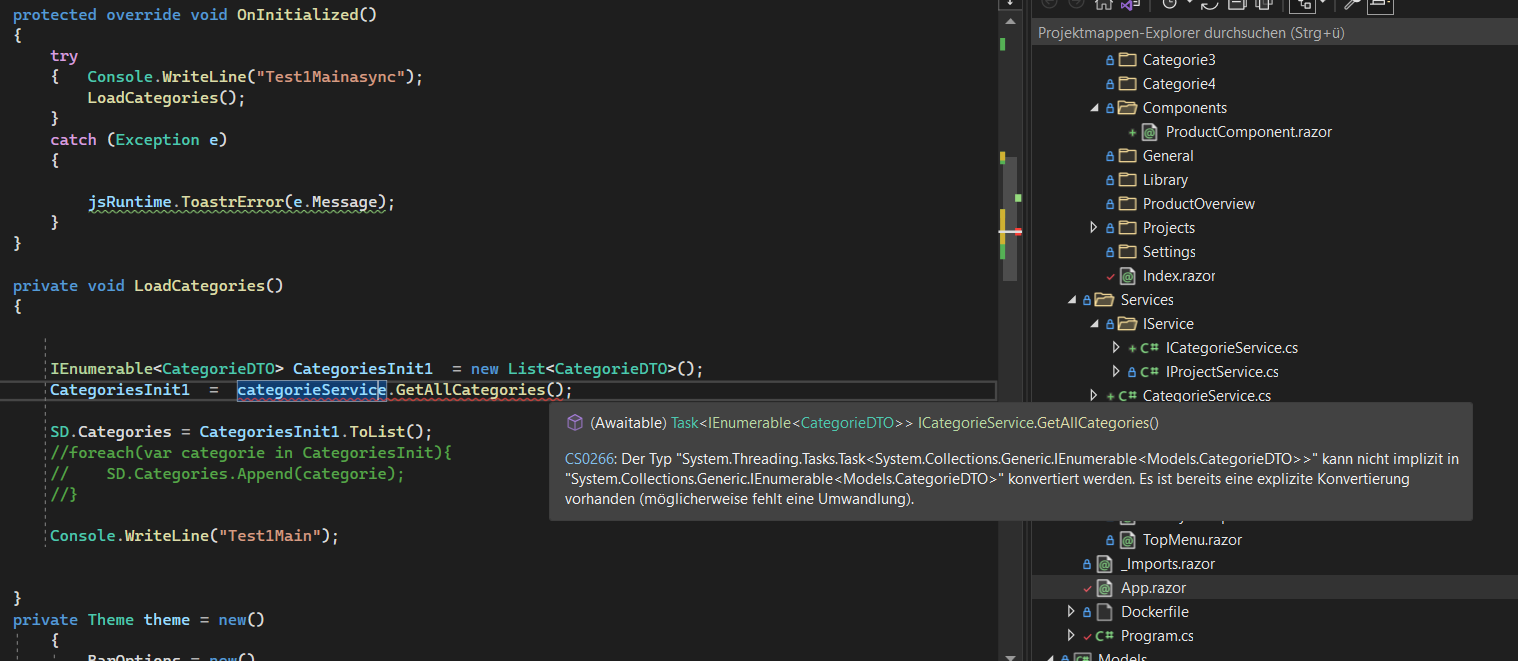This screenshot has height=661, width=1518.
Task: Select ICategorieService.cs file name
Action: [1232, 348]
